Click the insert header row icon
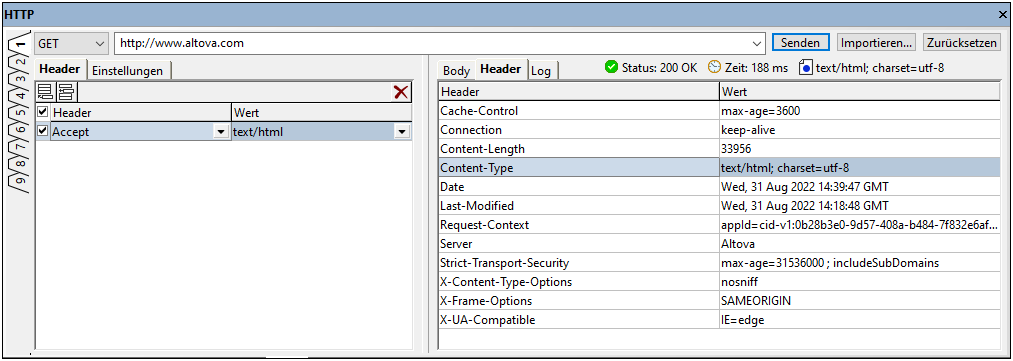This screenshot has height=361, width=1013. [67, 92]
